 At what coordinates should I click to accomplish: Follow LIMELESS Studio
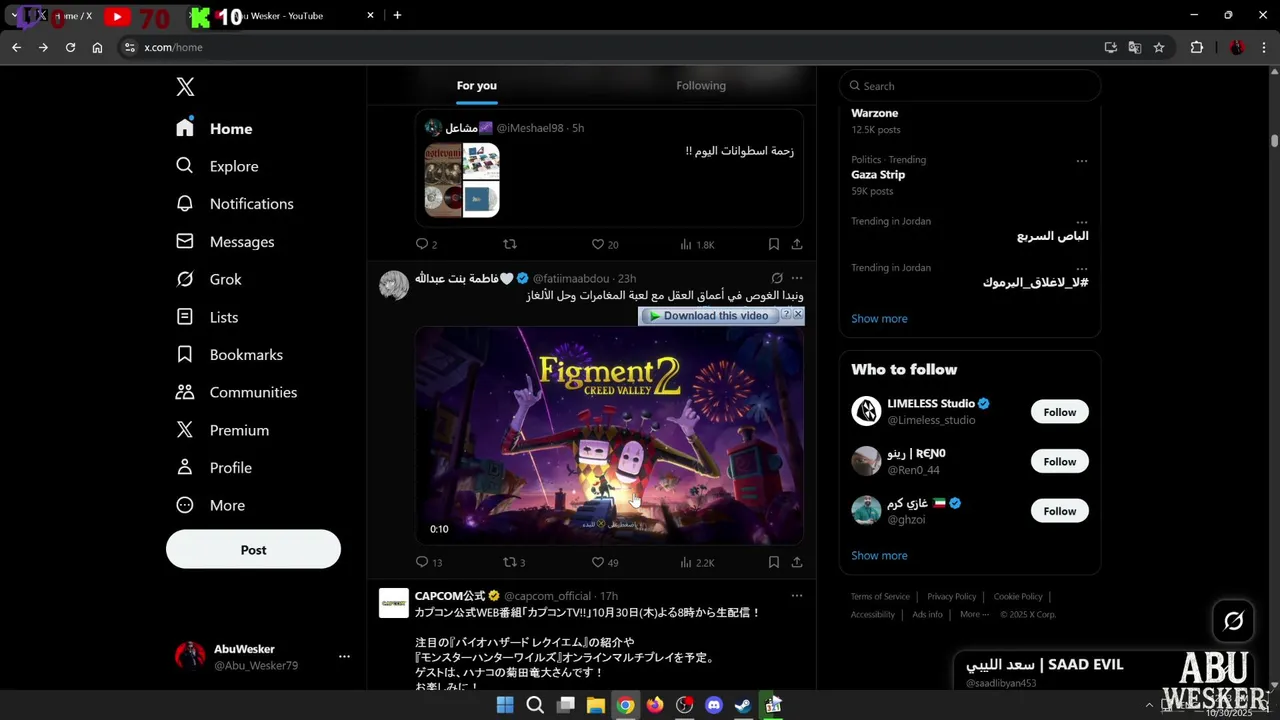click(x=1059, y=412)
